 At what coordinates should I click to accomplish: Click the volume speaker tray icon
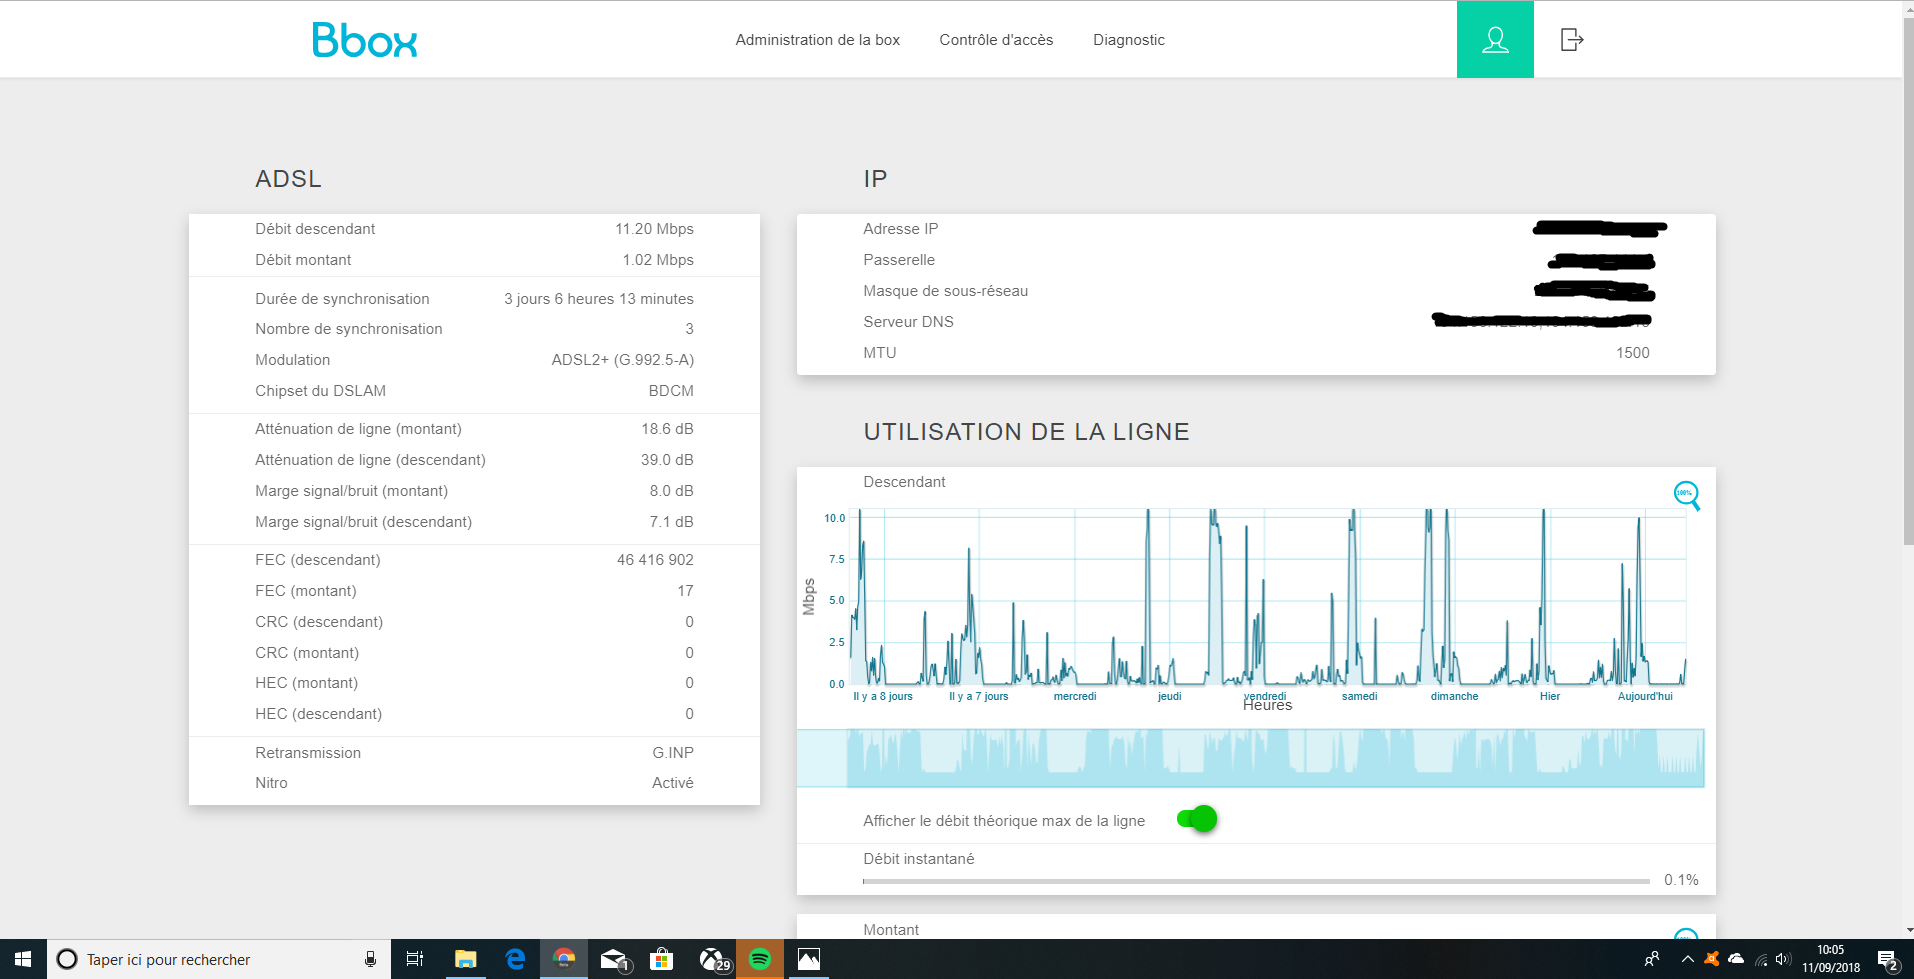[x=1783, y=959]
